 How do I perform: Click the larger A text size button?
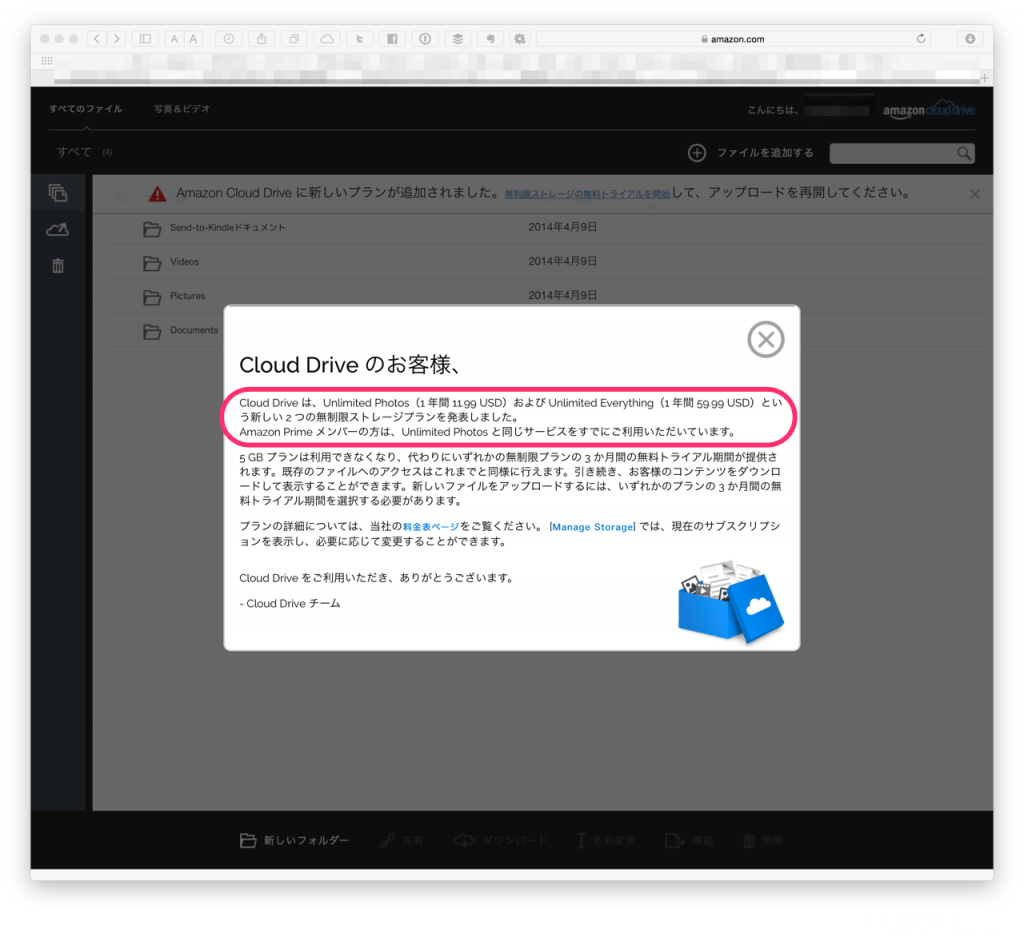coord(193,39)
